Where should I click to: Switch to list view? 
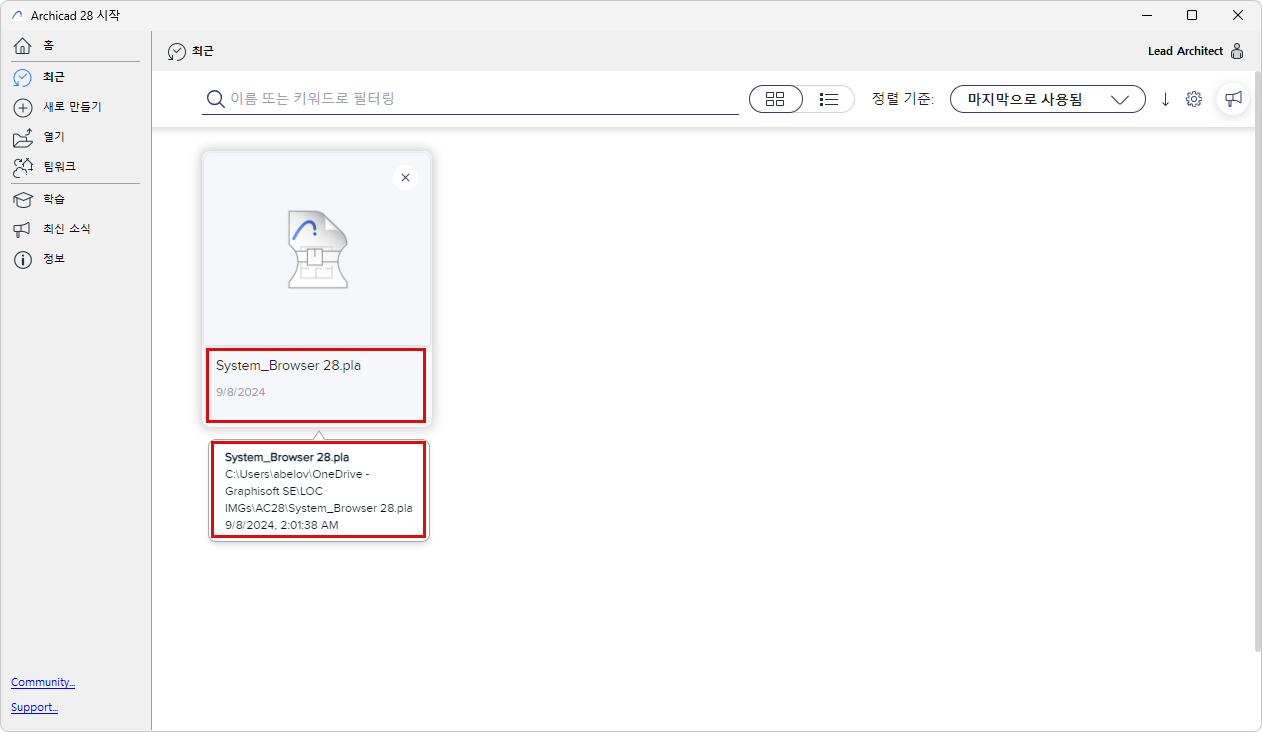(x=828, y=99)
